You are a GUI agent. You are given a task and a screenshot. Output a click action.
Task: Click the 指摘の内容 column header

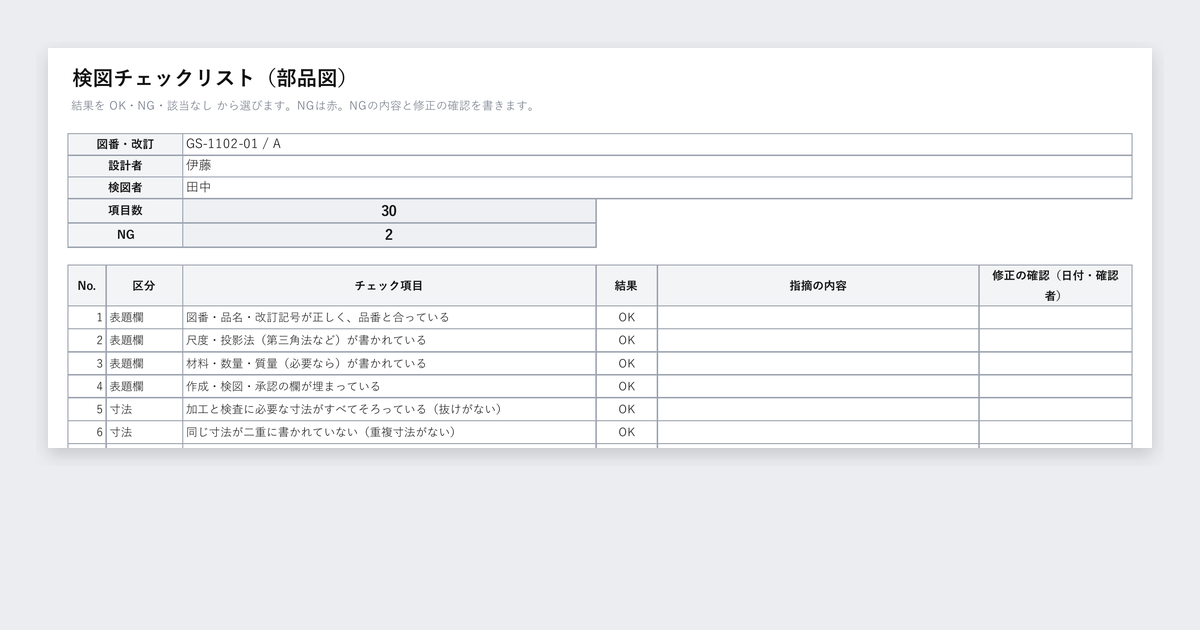click(818, 286)
